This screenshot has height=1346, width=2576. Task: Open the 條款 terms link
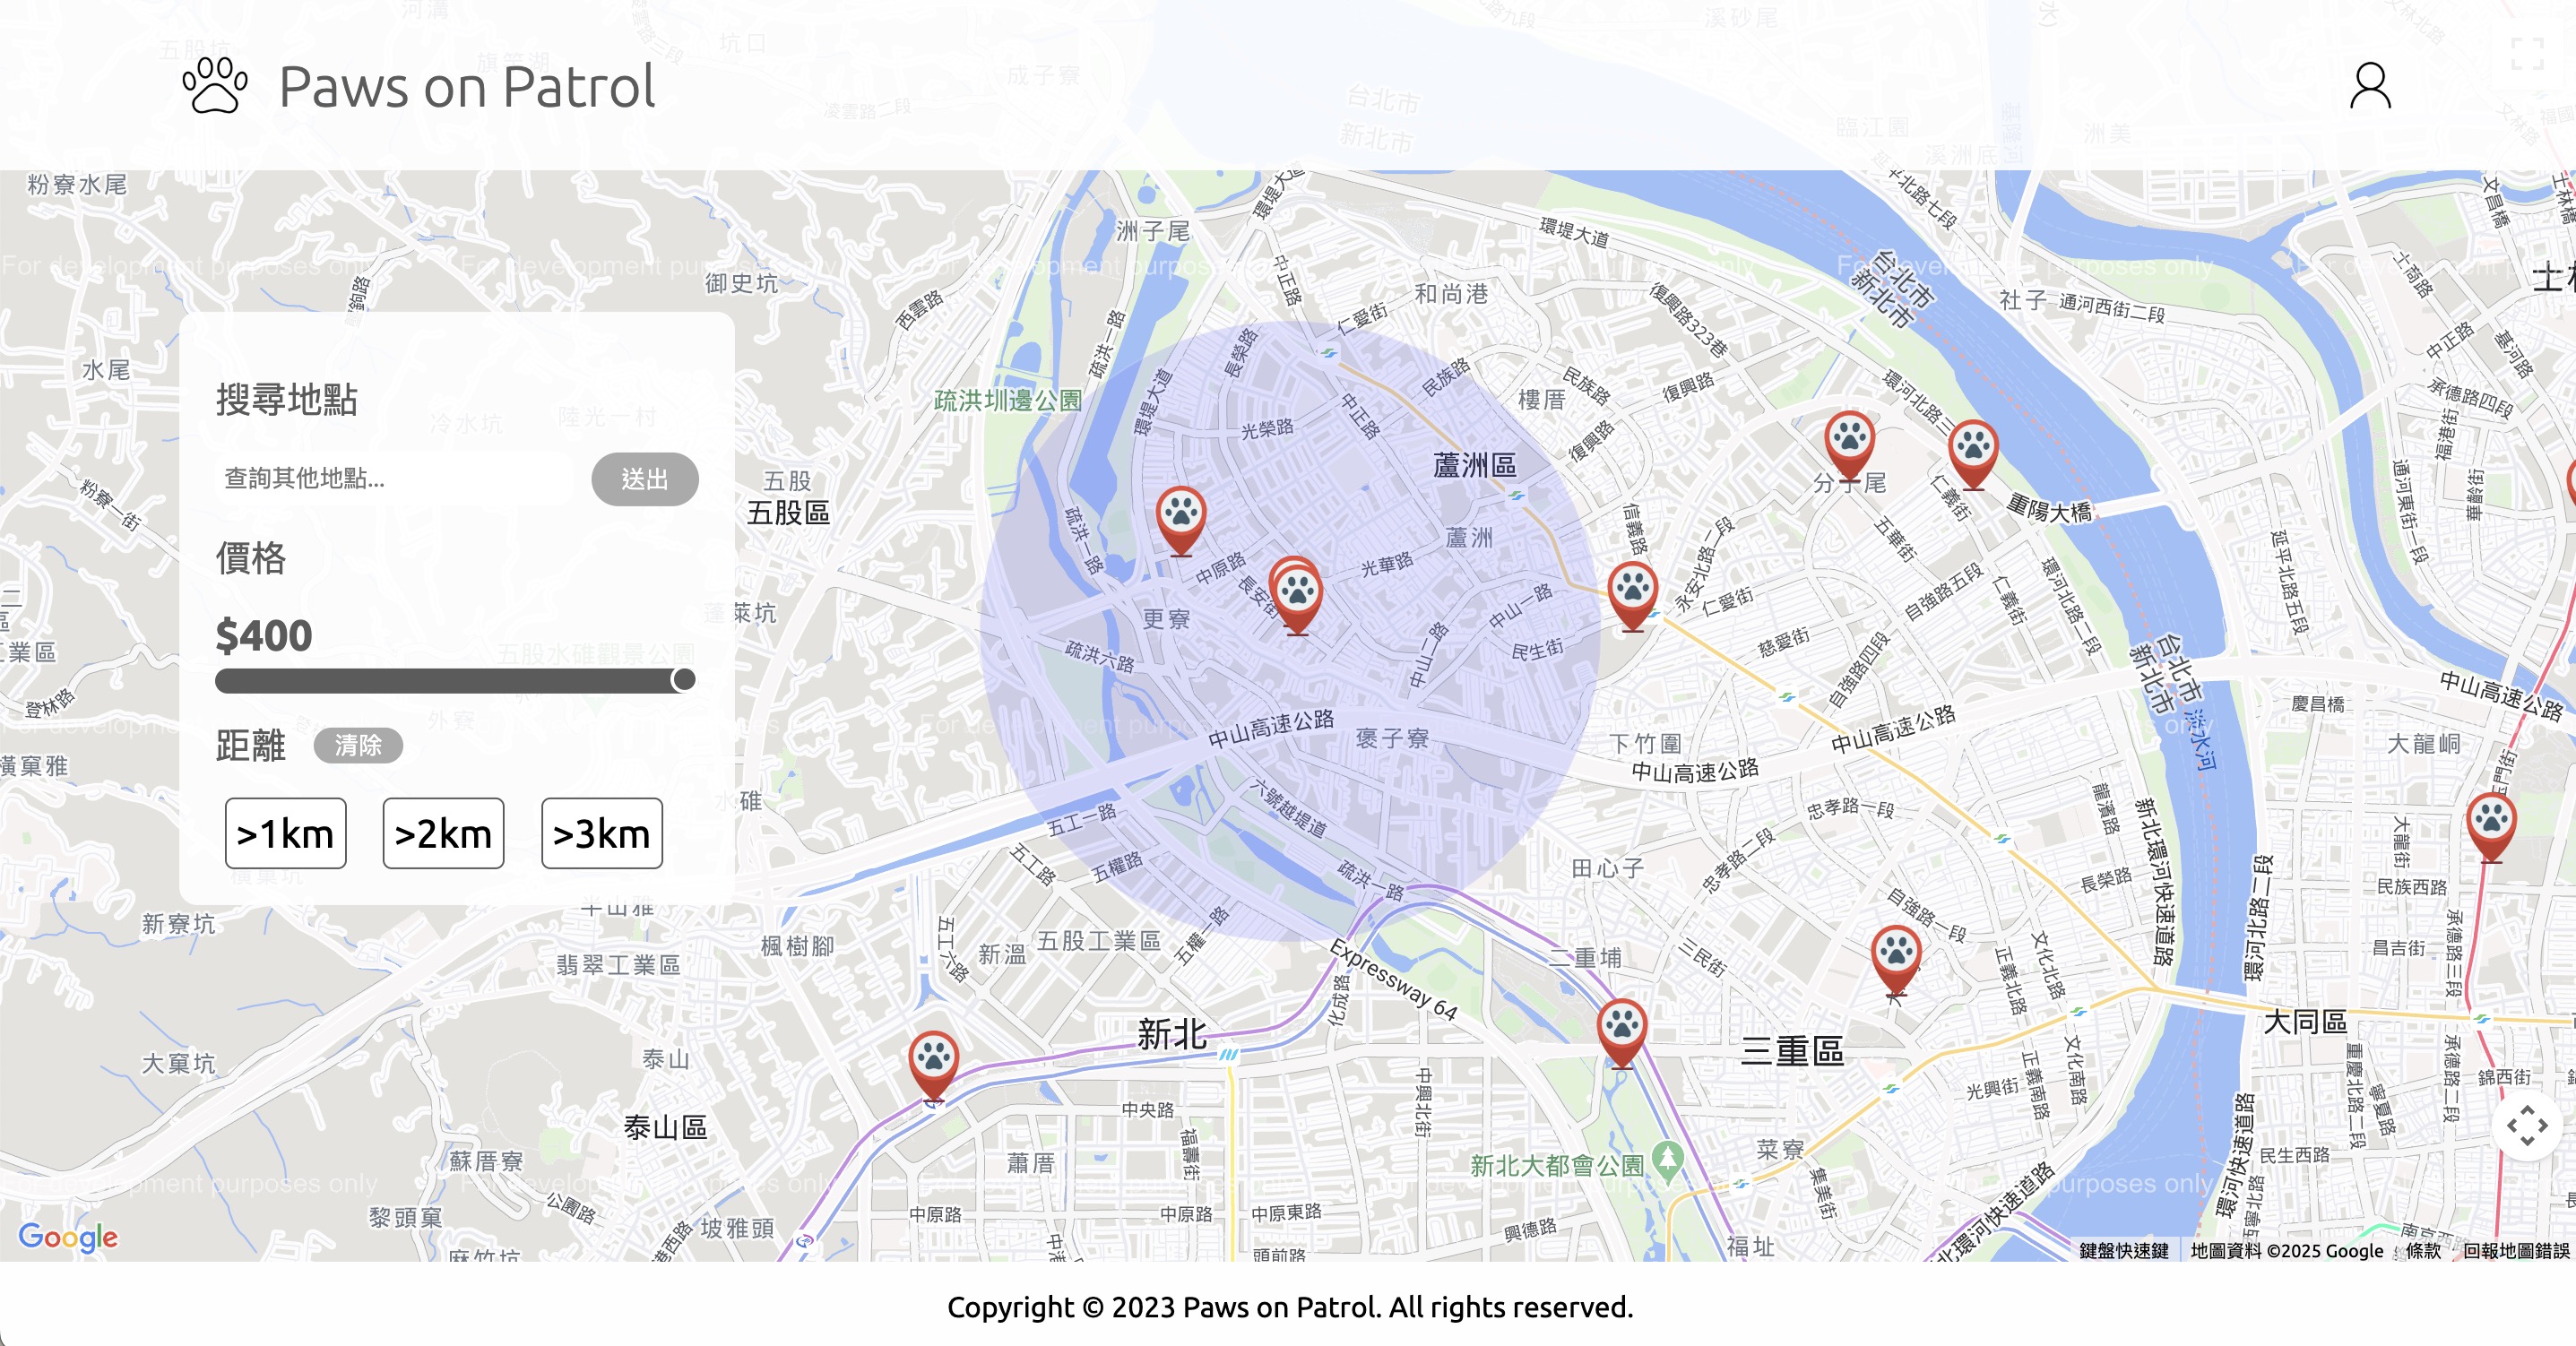coord(2422,1251)
